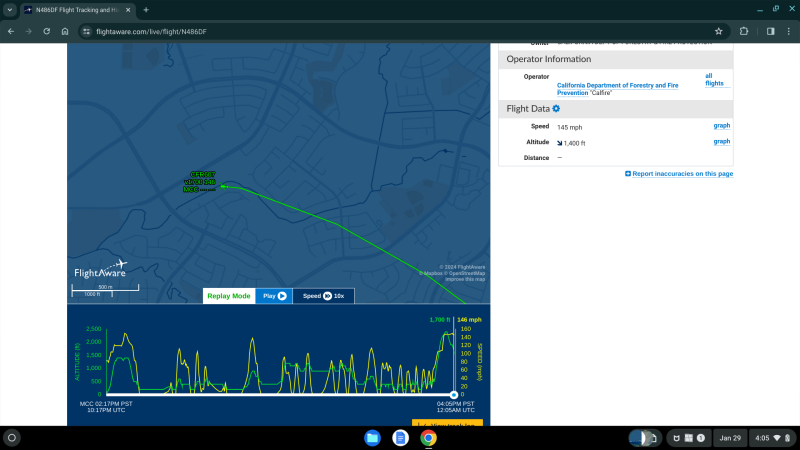Change the replay Speed 10x control
The width and height of the screenshot is (800, 450).
pos(324,296)
